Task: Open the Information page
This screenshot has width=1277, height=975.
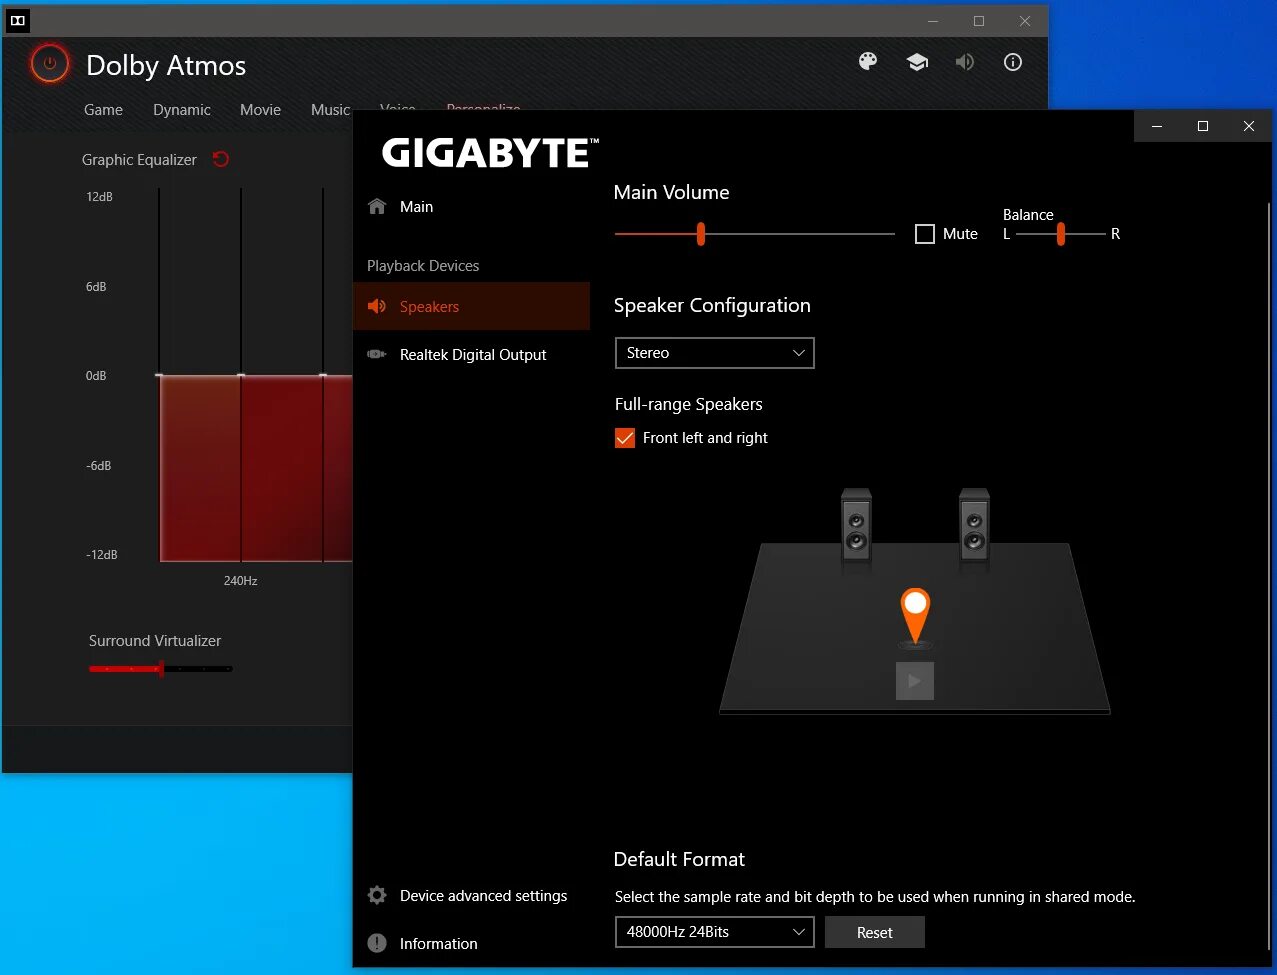Action: 471,943
